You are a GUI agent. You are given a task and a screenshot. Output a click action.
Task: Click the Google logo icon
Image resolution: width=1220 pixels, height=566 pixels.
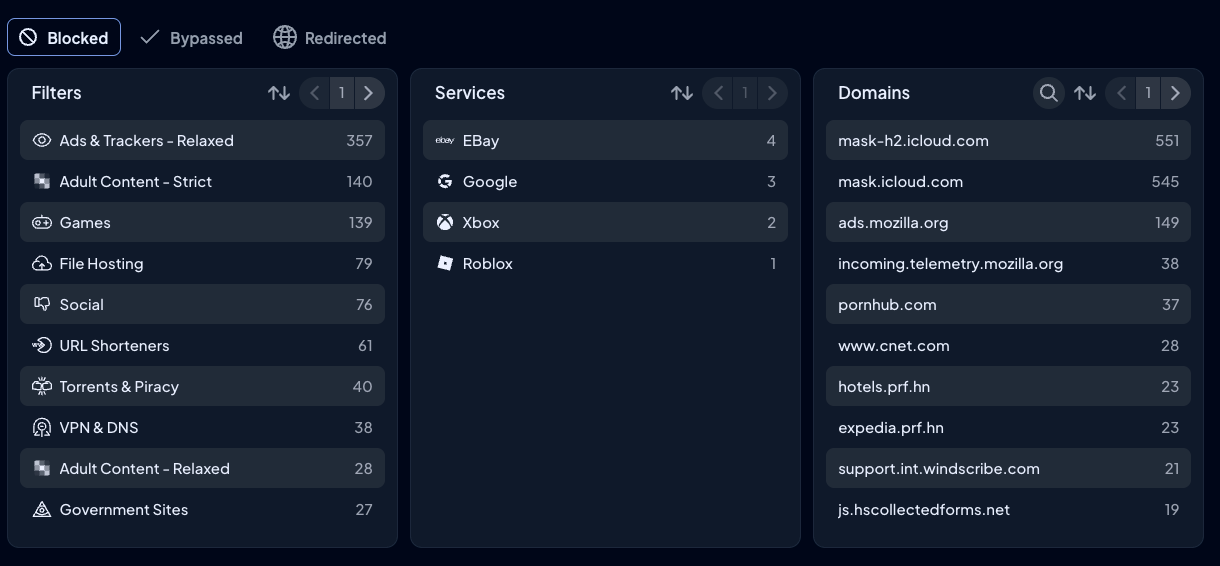(x=445, y=182)
